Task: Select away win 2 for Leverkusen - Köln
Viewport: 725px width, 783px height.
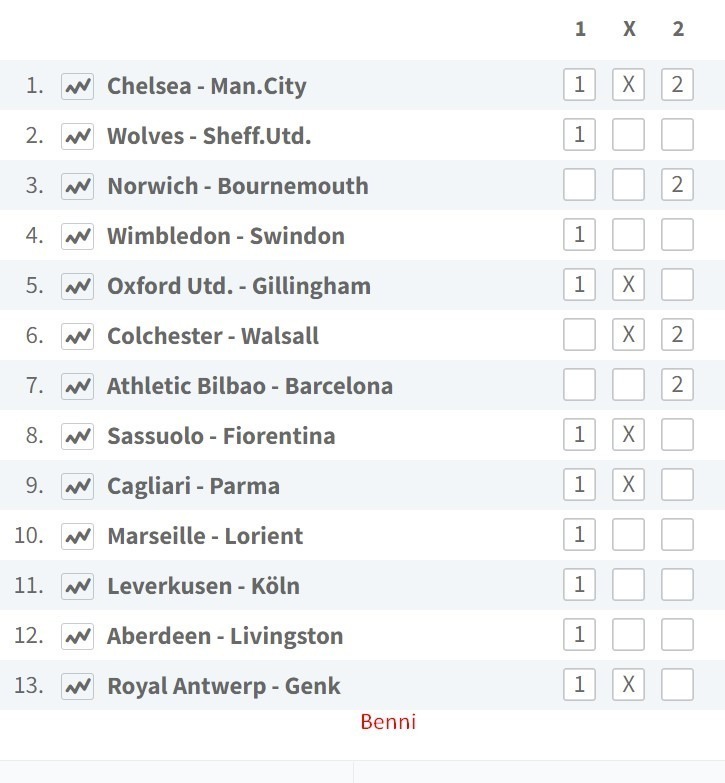Action: [677, 584]
